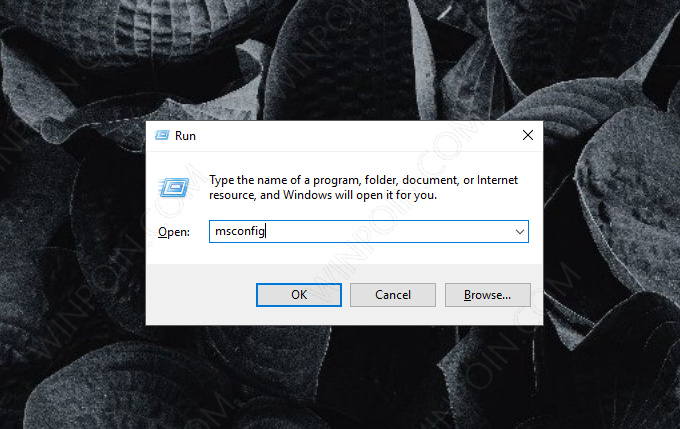Cancel the Run dialog
The image size is (680, 429).
[x=393, y=295]
